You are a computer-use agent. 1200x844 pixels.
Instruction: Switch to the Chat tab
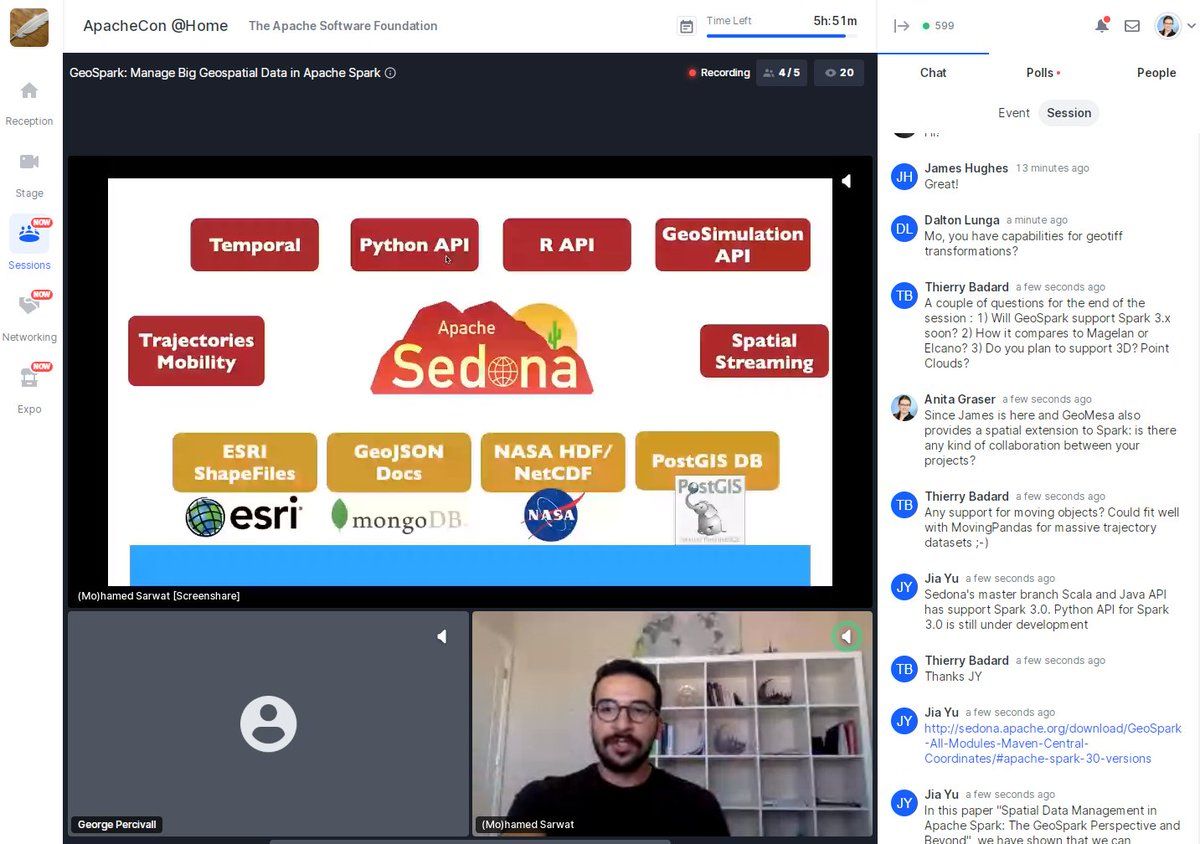pyautogui.click(x=933, y=73)
